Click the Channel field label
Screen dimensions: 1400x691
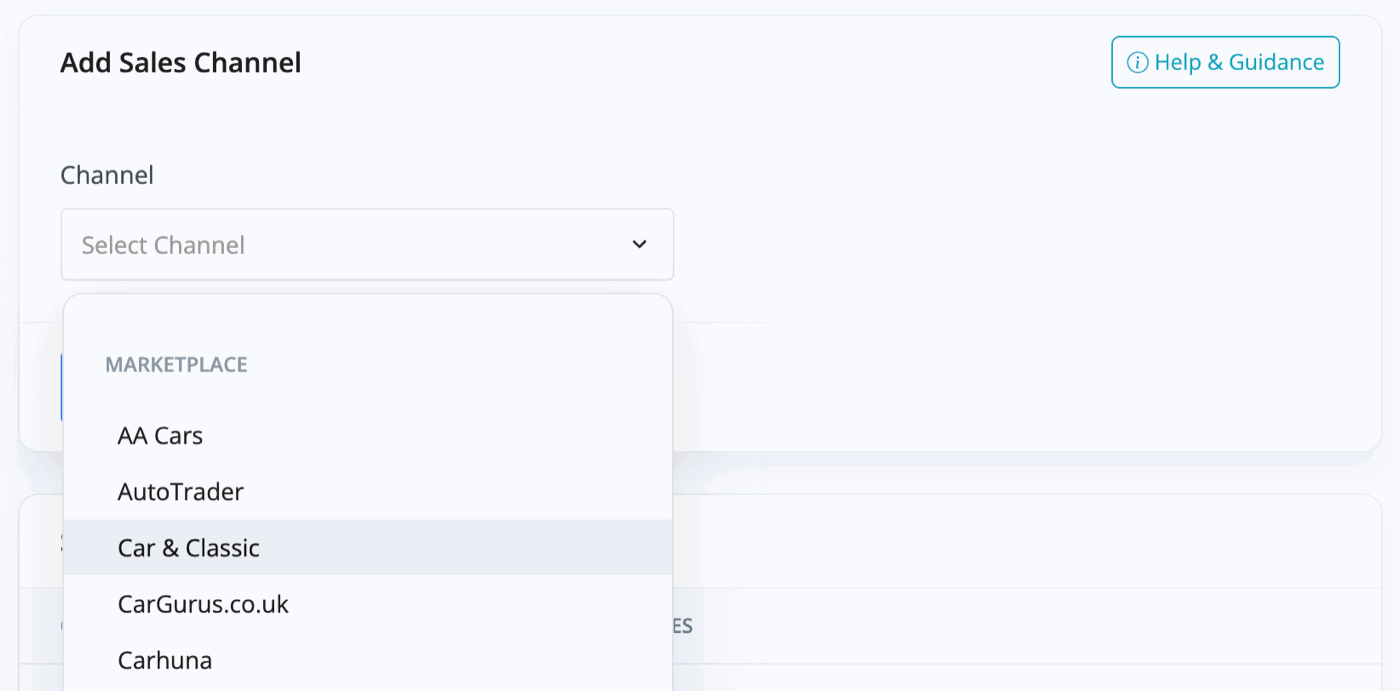pyautogui.click(x=107, y=175)
